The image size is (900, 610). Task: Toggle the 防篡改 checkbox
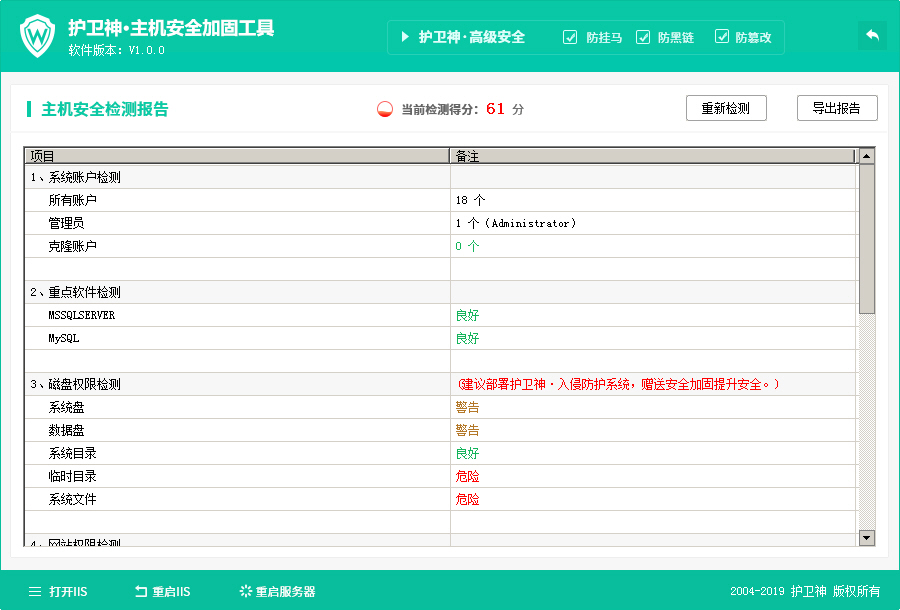point(721,37)
